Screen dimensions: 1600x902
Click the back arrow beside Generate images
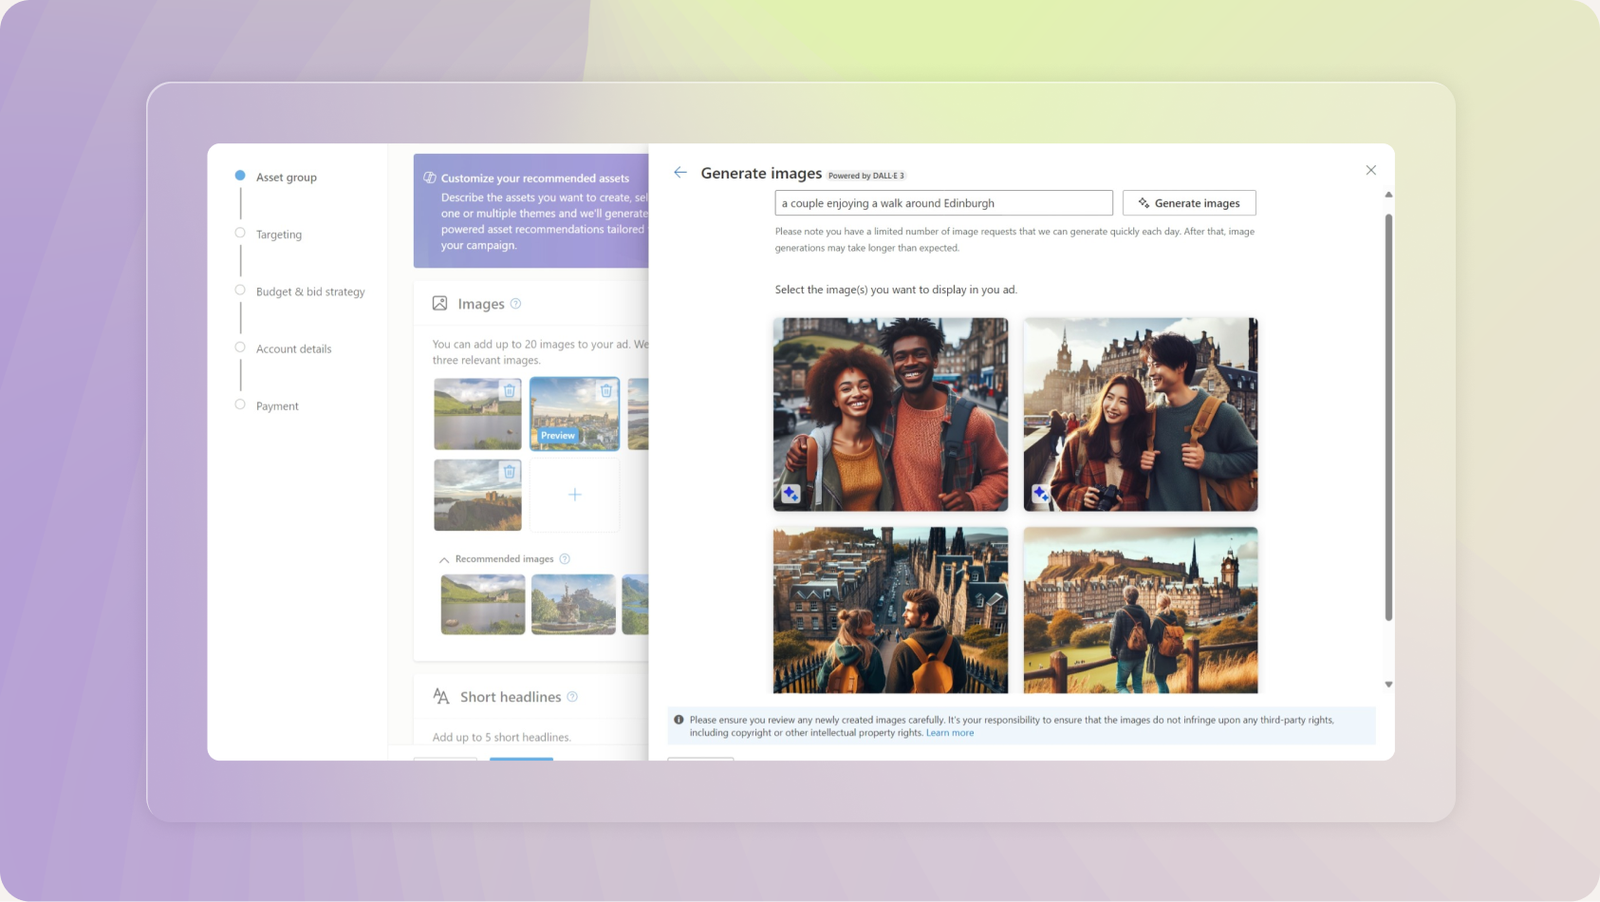[x=681, y=172]
